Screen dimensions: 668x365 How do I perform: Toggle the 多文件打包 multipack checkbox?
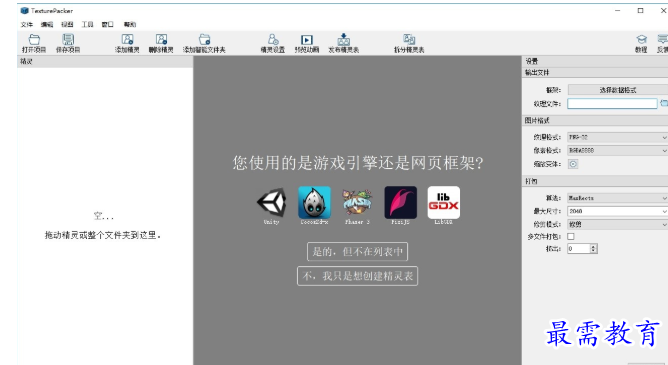(571, 236)
